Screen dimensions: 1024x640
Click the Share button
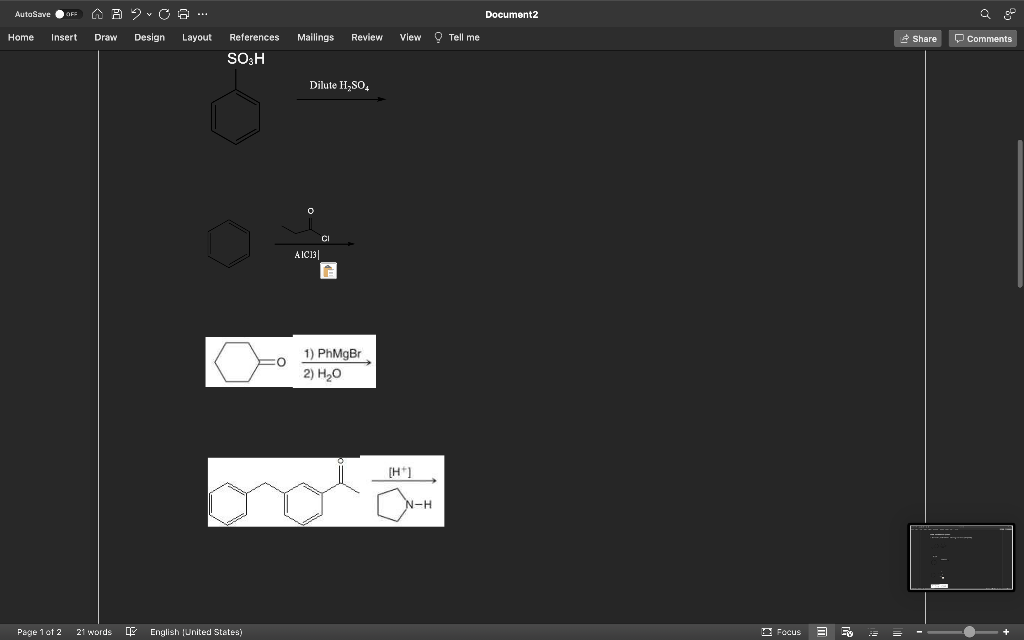coord(917,38)
